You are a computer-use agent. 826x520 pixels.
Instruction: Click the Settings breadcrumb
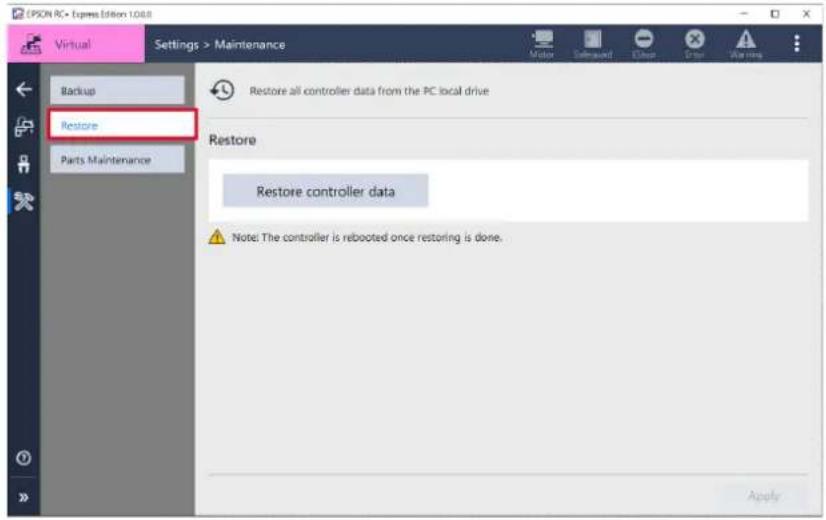tap(176, 45)
